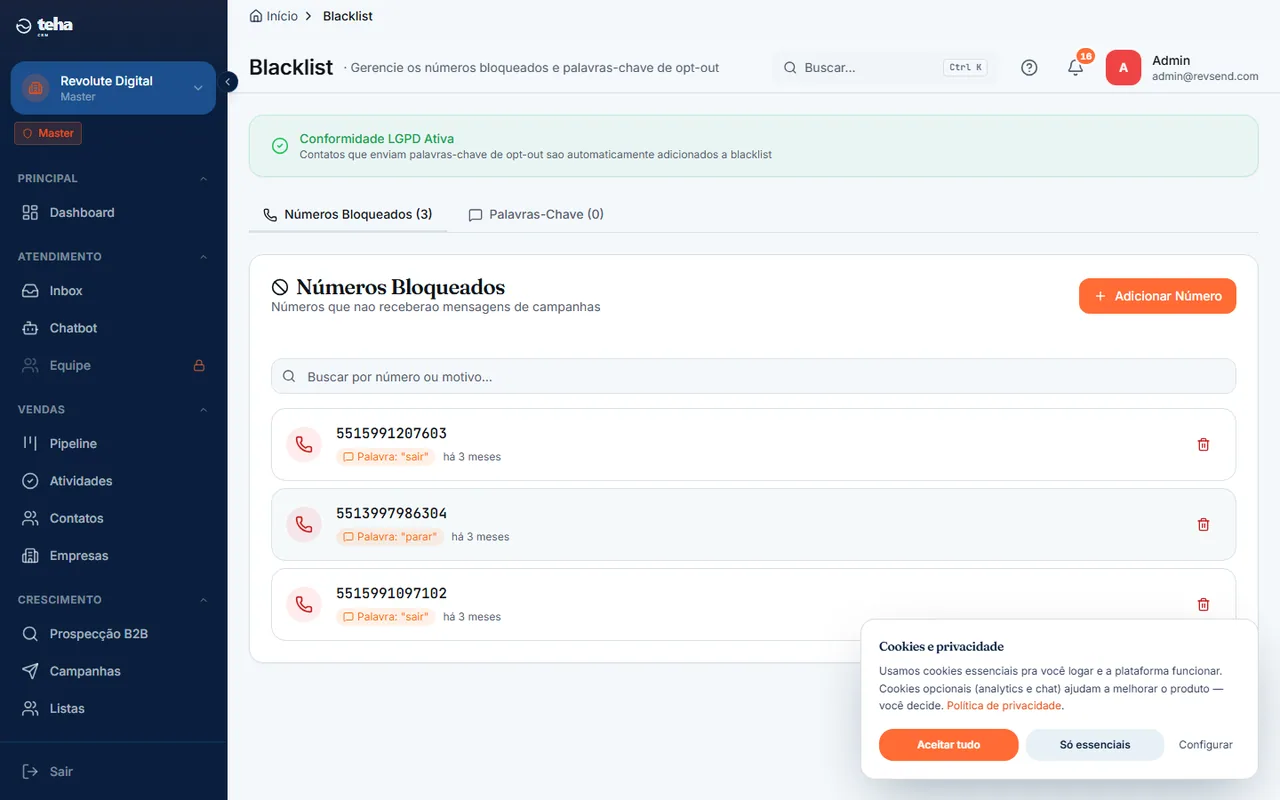This screenshot has height=800, width=1280.
Task: Click the Prospecção B2B magnifier icon
Action: click(x=30, y=634)
